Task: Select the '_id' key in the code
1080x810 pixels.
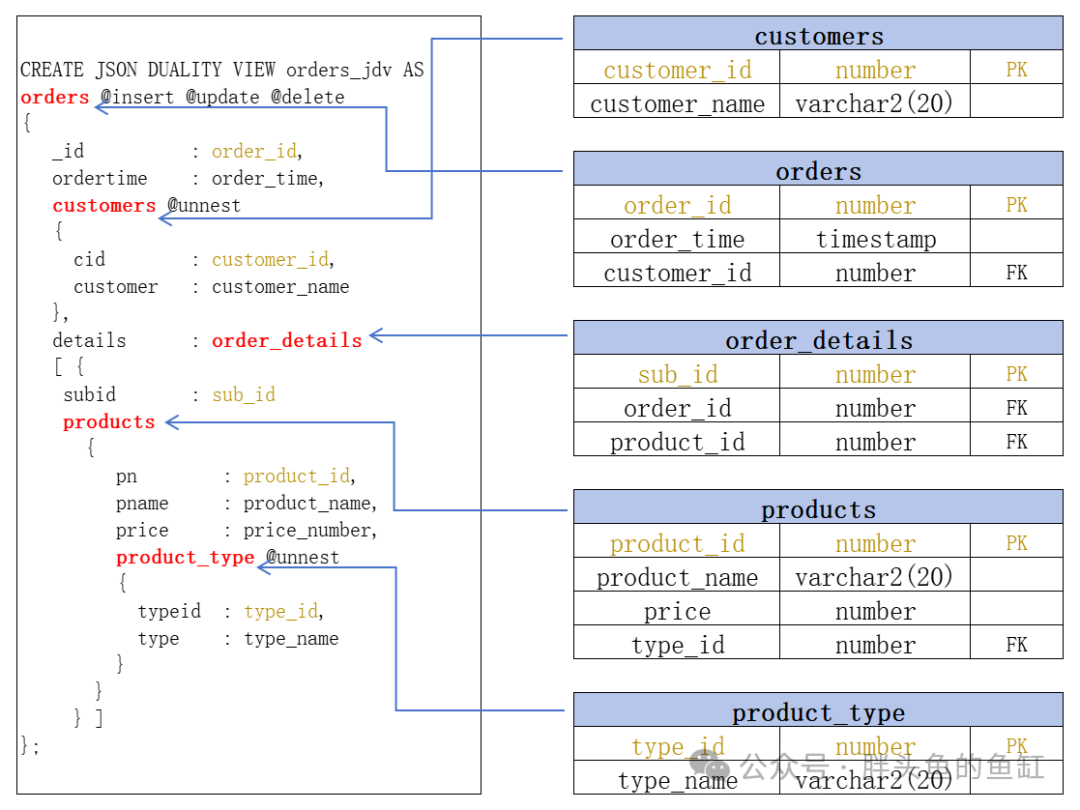Action: (68, 151)
